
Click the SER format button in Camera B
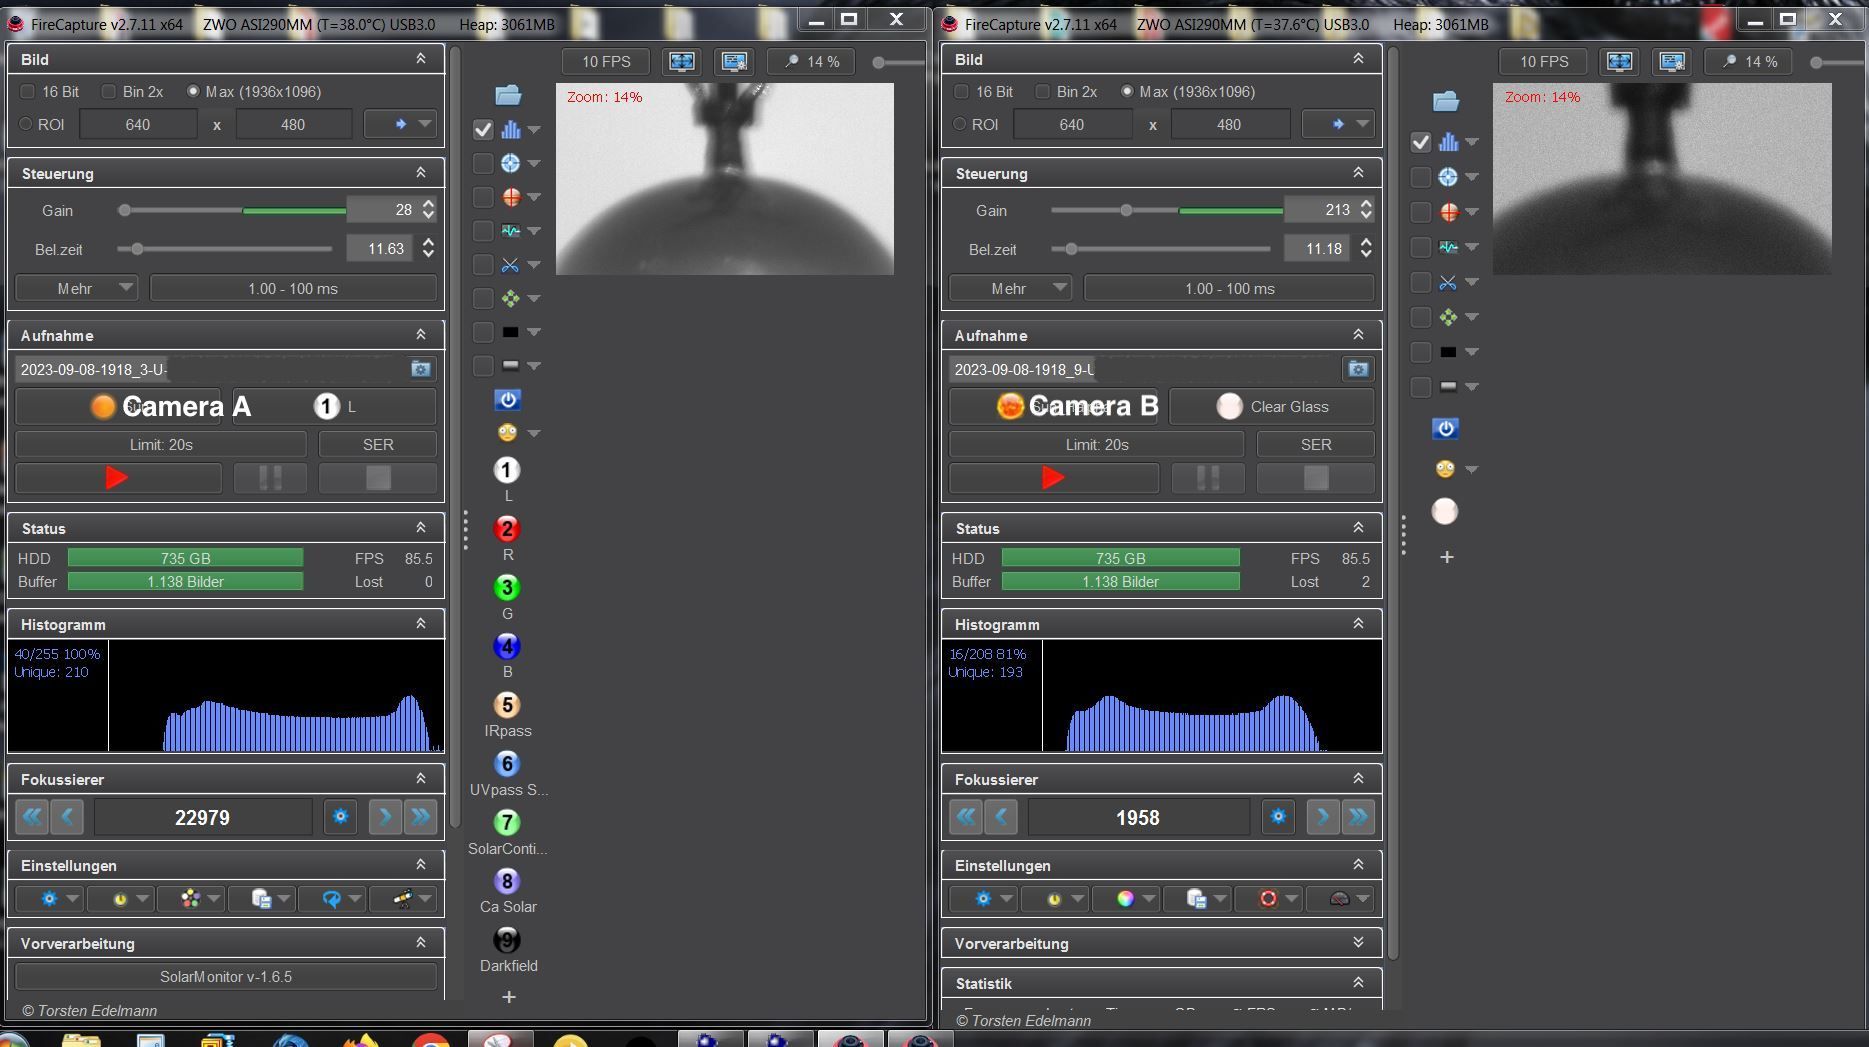1315,444
